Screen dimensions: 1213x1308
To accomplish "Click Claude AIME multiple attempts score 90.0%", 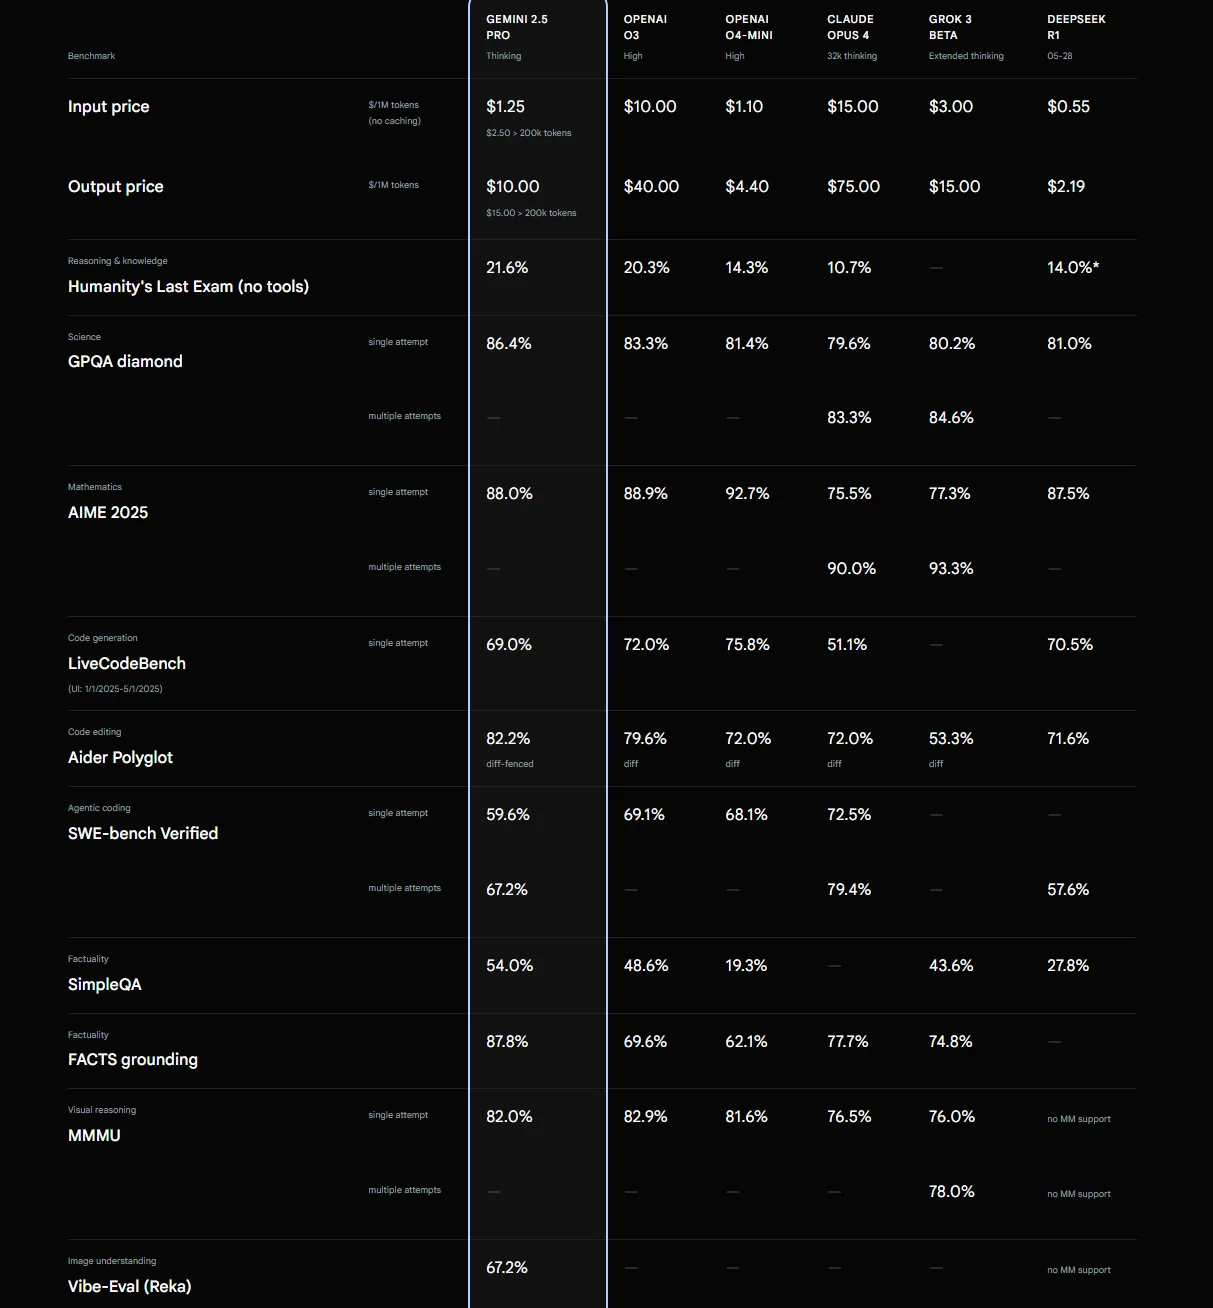I will [851, 568].
